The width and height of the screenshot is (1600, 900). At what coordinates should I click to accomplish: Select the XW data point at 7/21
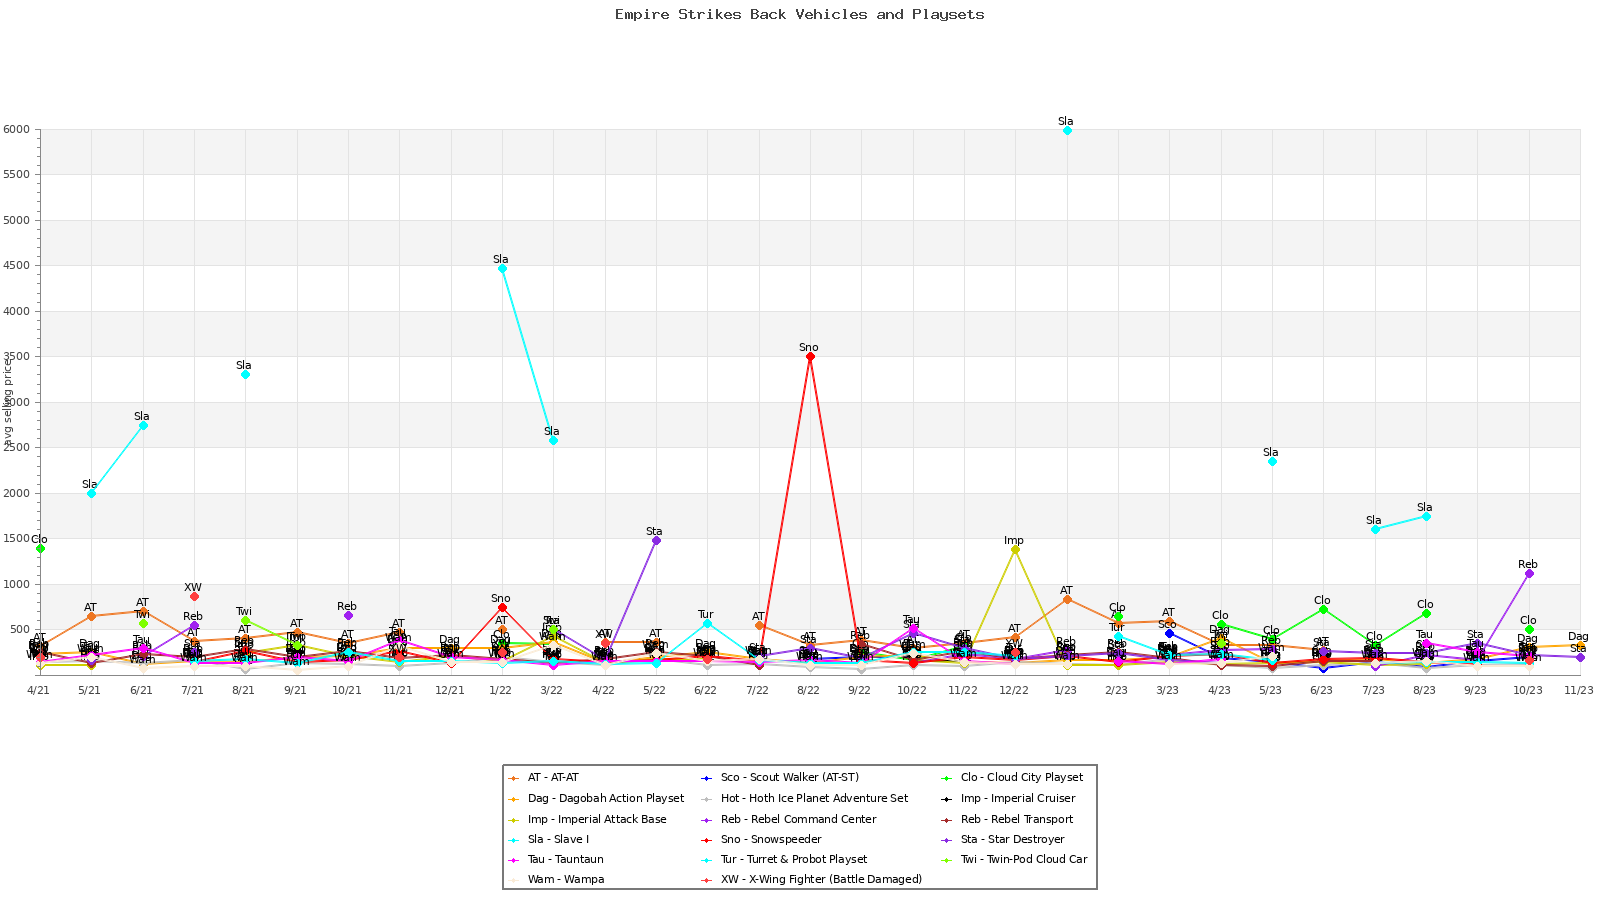(194, 596)
